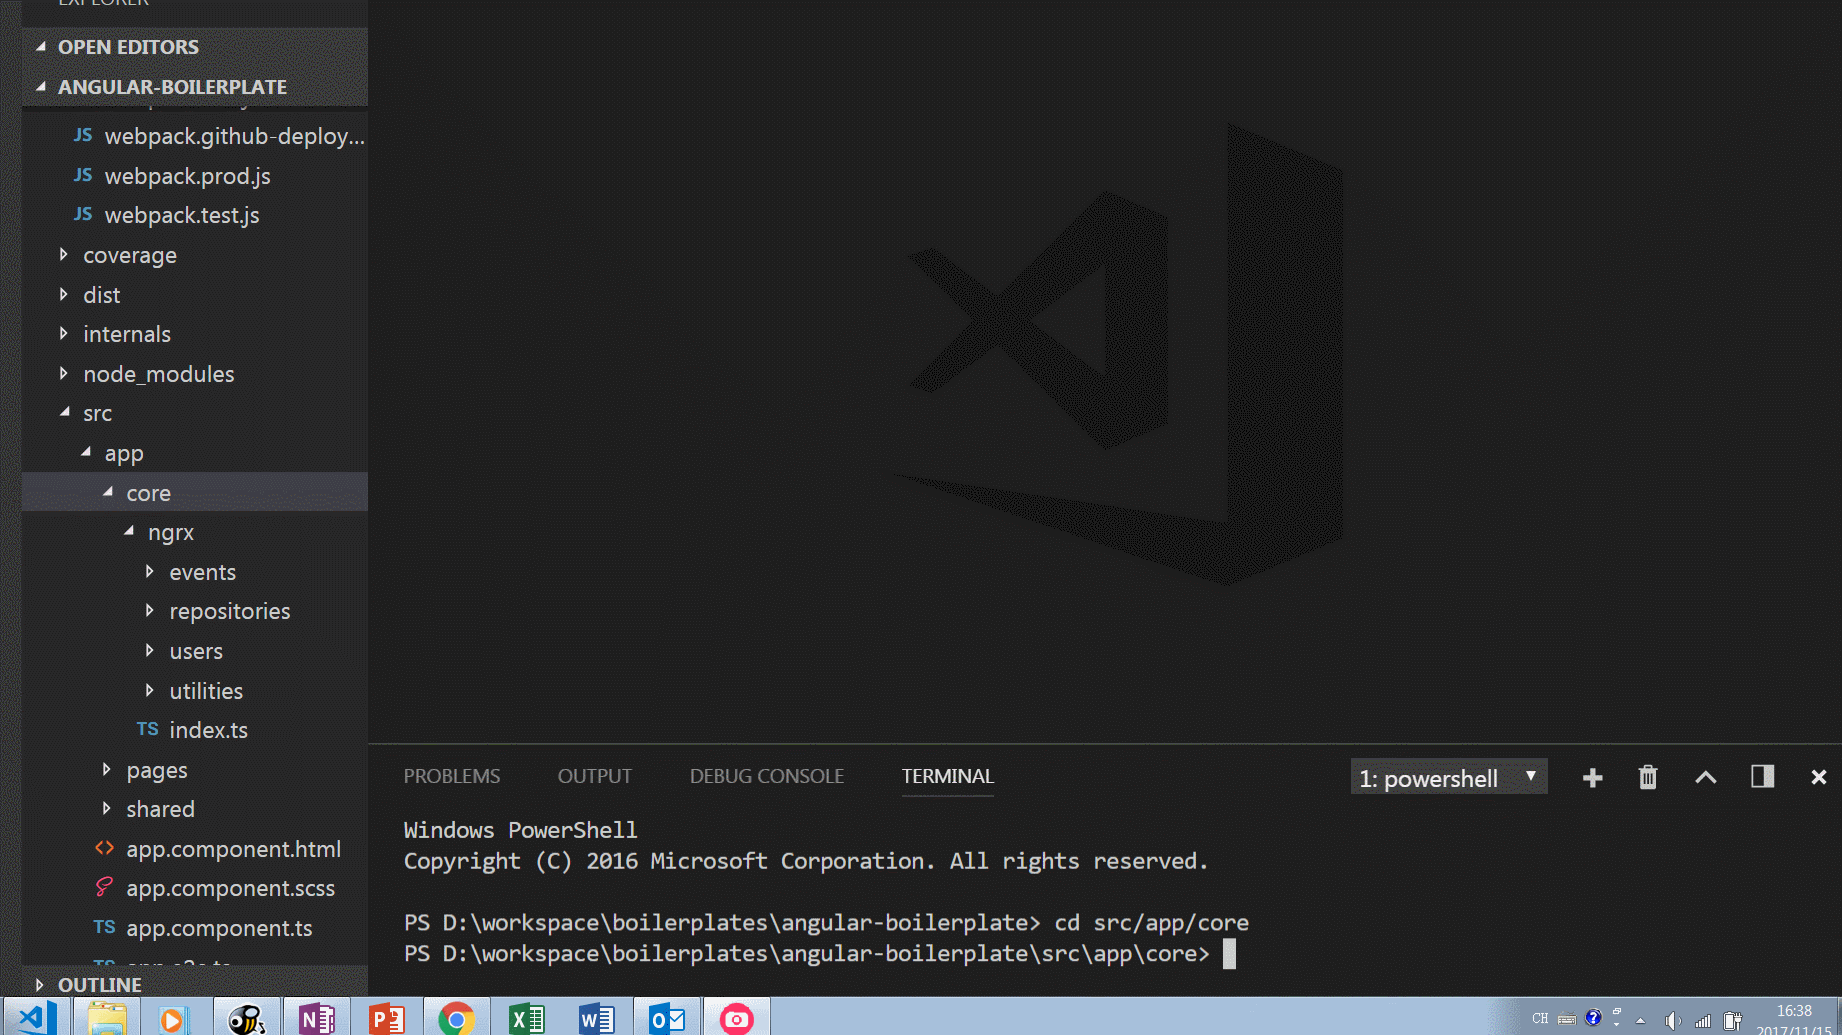The width and height of the screenshot is (1842, 1035).
Task: Collapse the ngrx folder
Action: point(195,532)
